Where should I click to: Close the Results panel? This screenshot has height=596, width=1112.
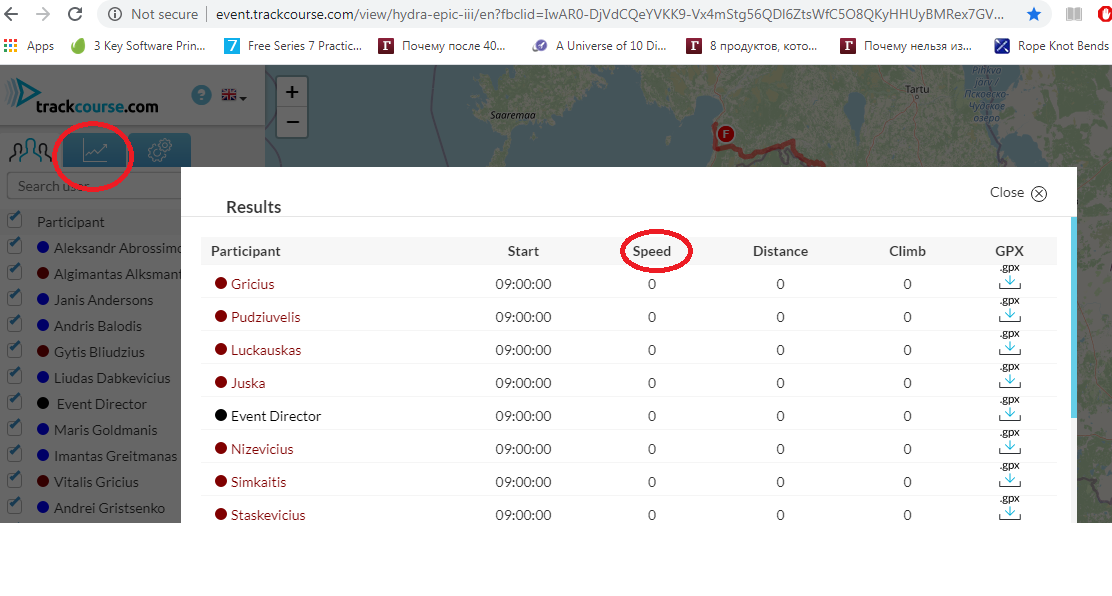(1018, 193)
